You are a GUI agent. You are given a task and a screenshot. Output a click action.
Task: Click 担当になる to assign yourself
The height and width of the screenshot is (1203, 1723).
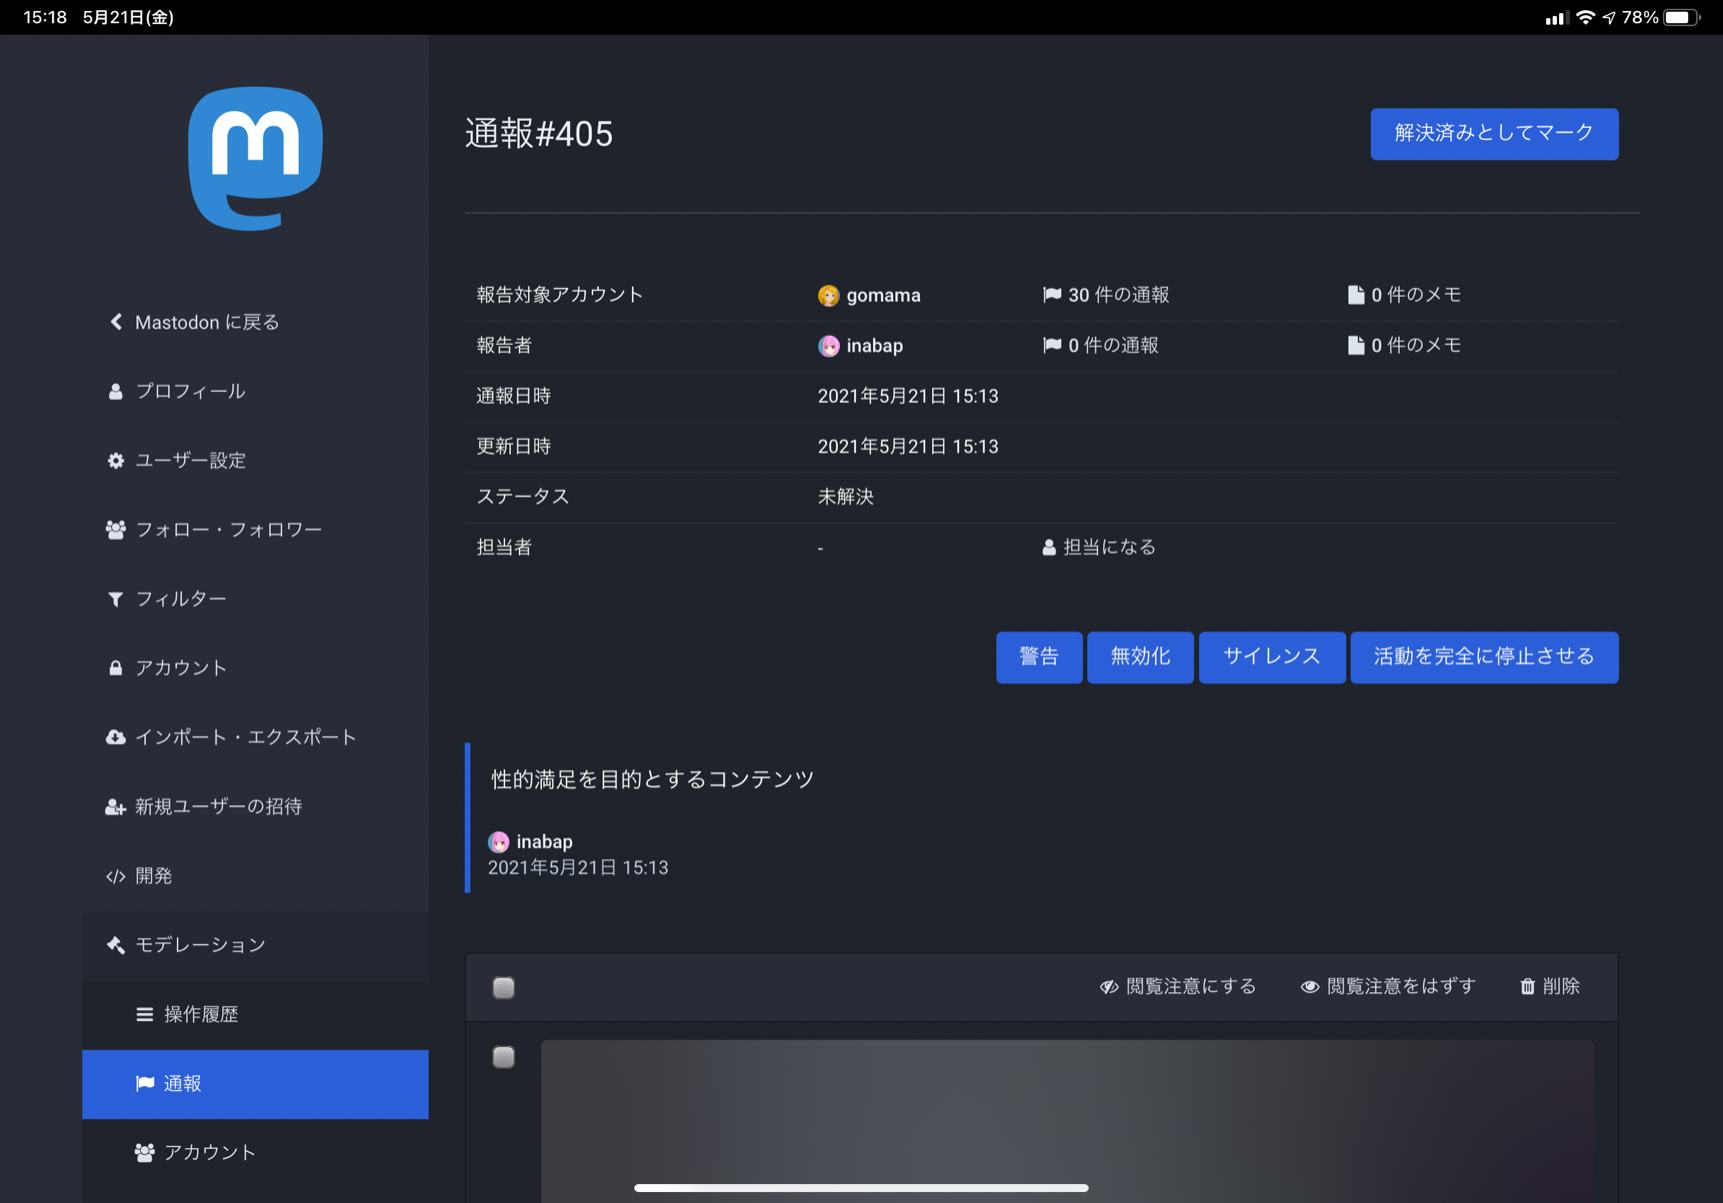point(1099,547)
